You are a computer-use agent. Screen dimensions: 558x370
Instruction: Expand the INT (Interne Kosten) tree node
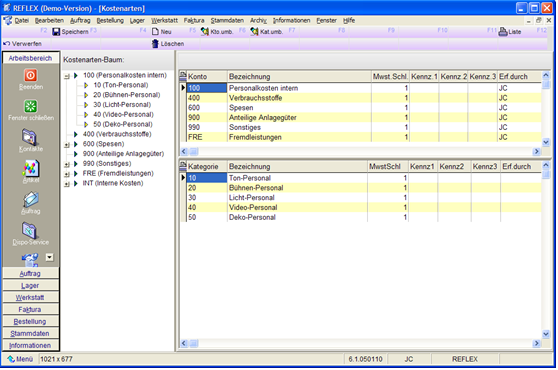click(67, 184)
